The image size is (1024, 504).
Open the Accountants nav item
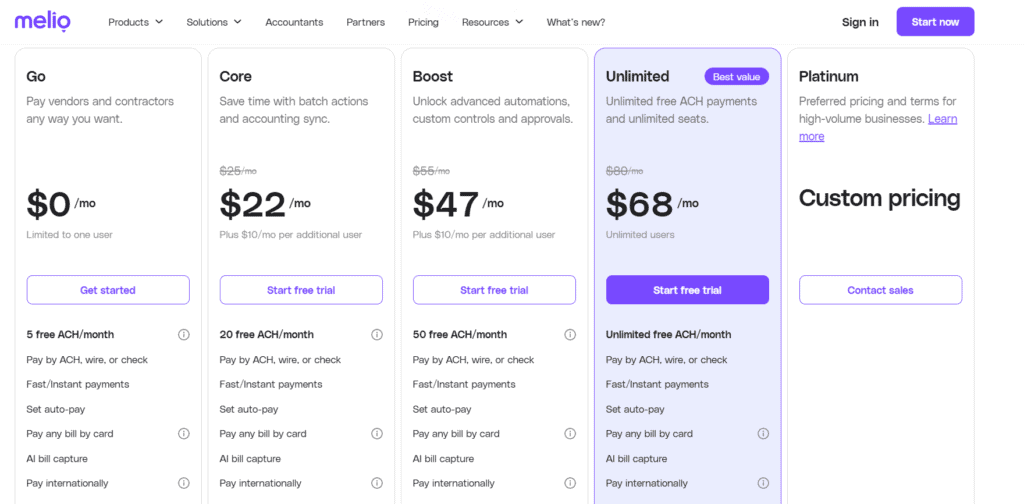click(294, 22)
